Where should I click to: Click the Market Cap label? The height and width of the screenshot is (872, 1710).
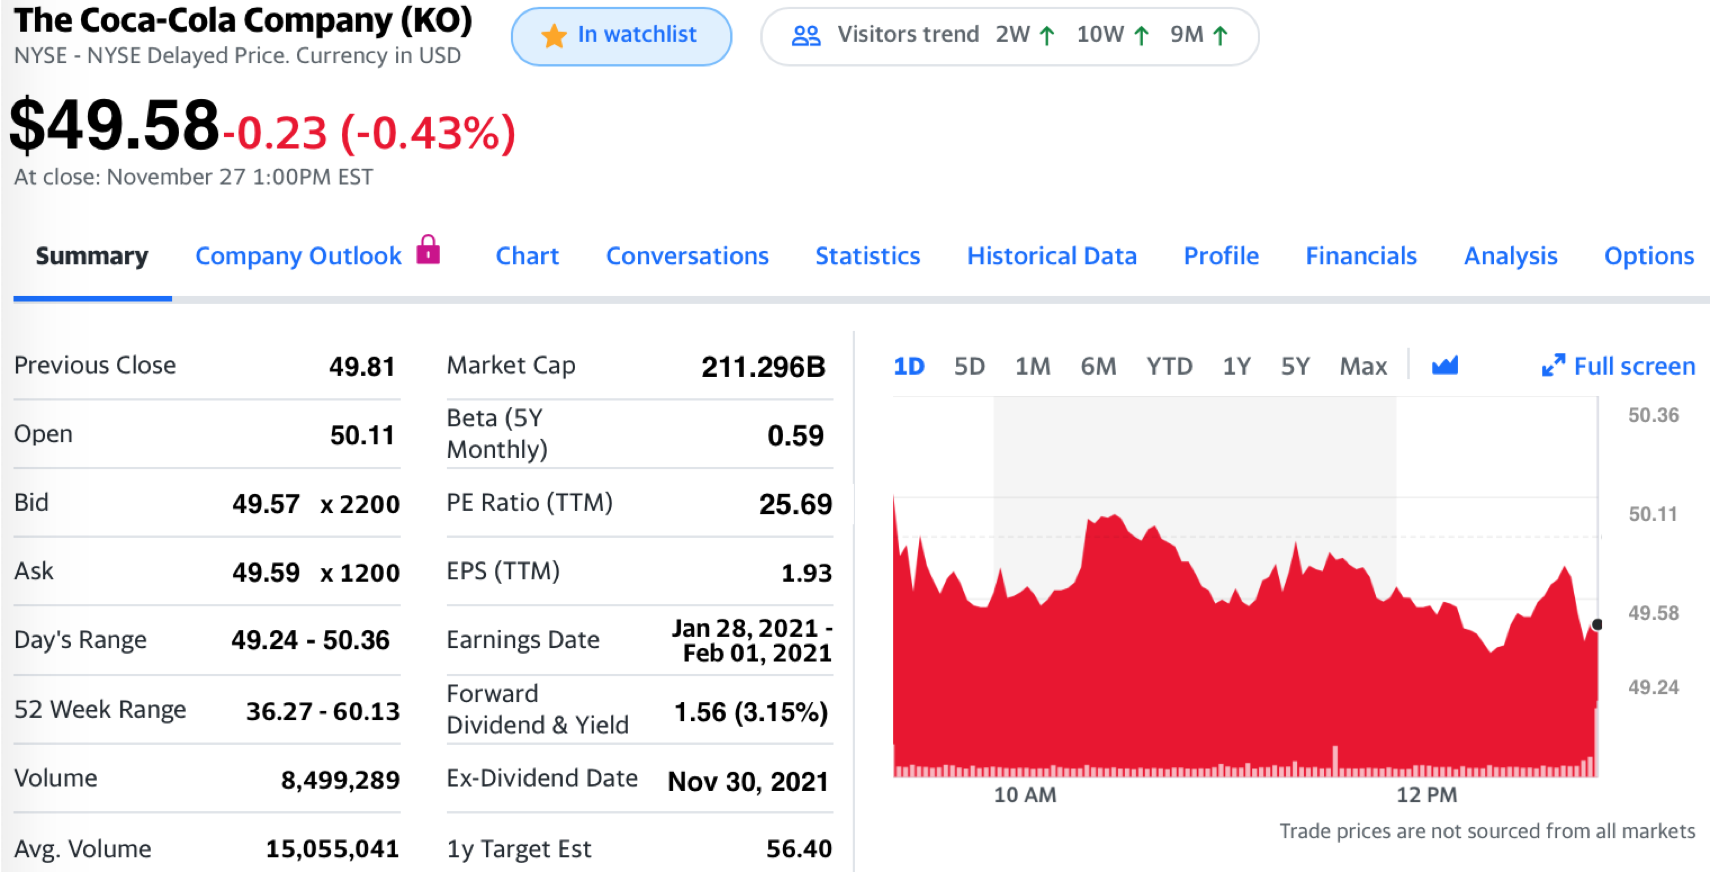point(511,366)
